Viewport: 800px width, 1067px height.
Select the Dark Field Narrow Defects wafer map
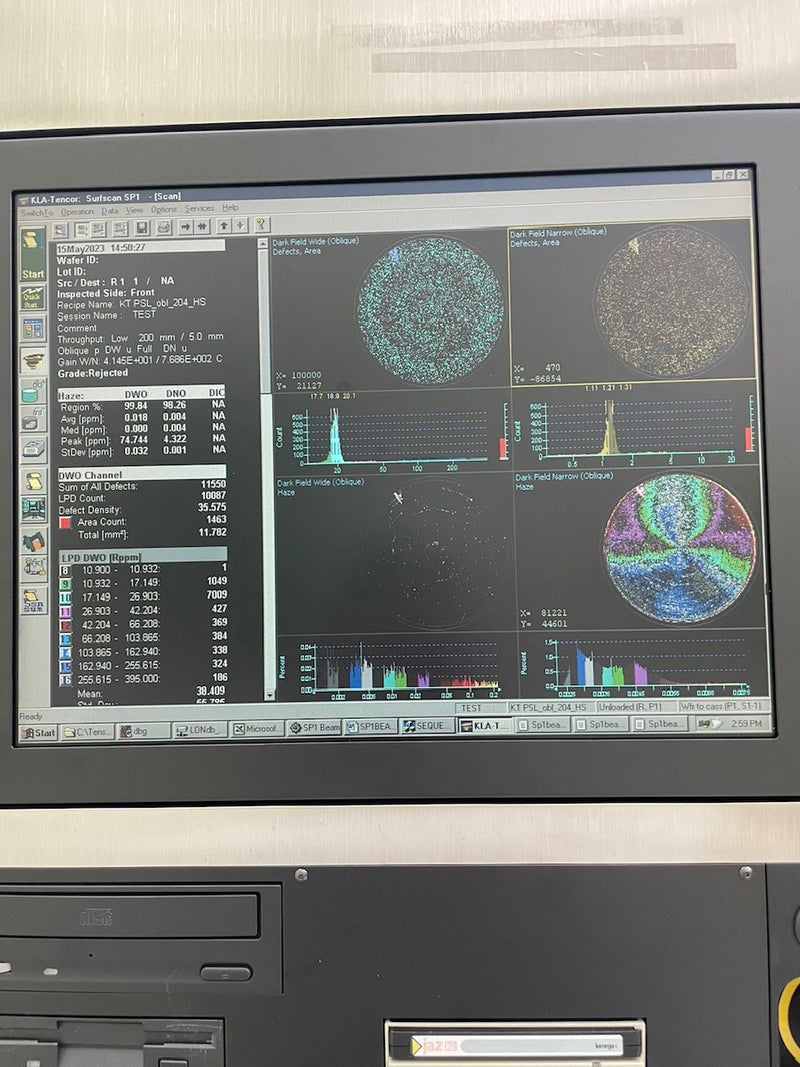pos(671,301)
